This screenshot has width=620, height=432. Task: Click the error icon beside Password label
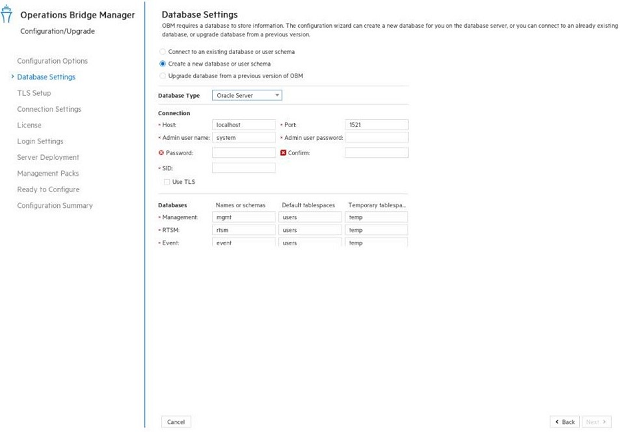(x=161, y=153)
